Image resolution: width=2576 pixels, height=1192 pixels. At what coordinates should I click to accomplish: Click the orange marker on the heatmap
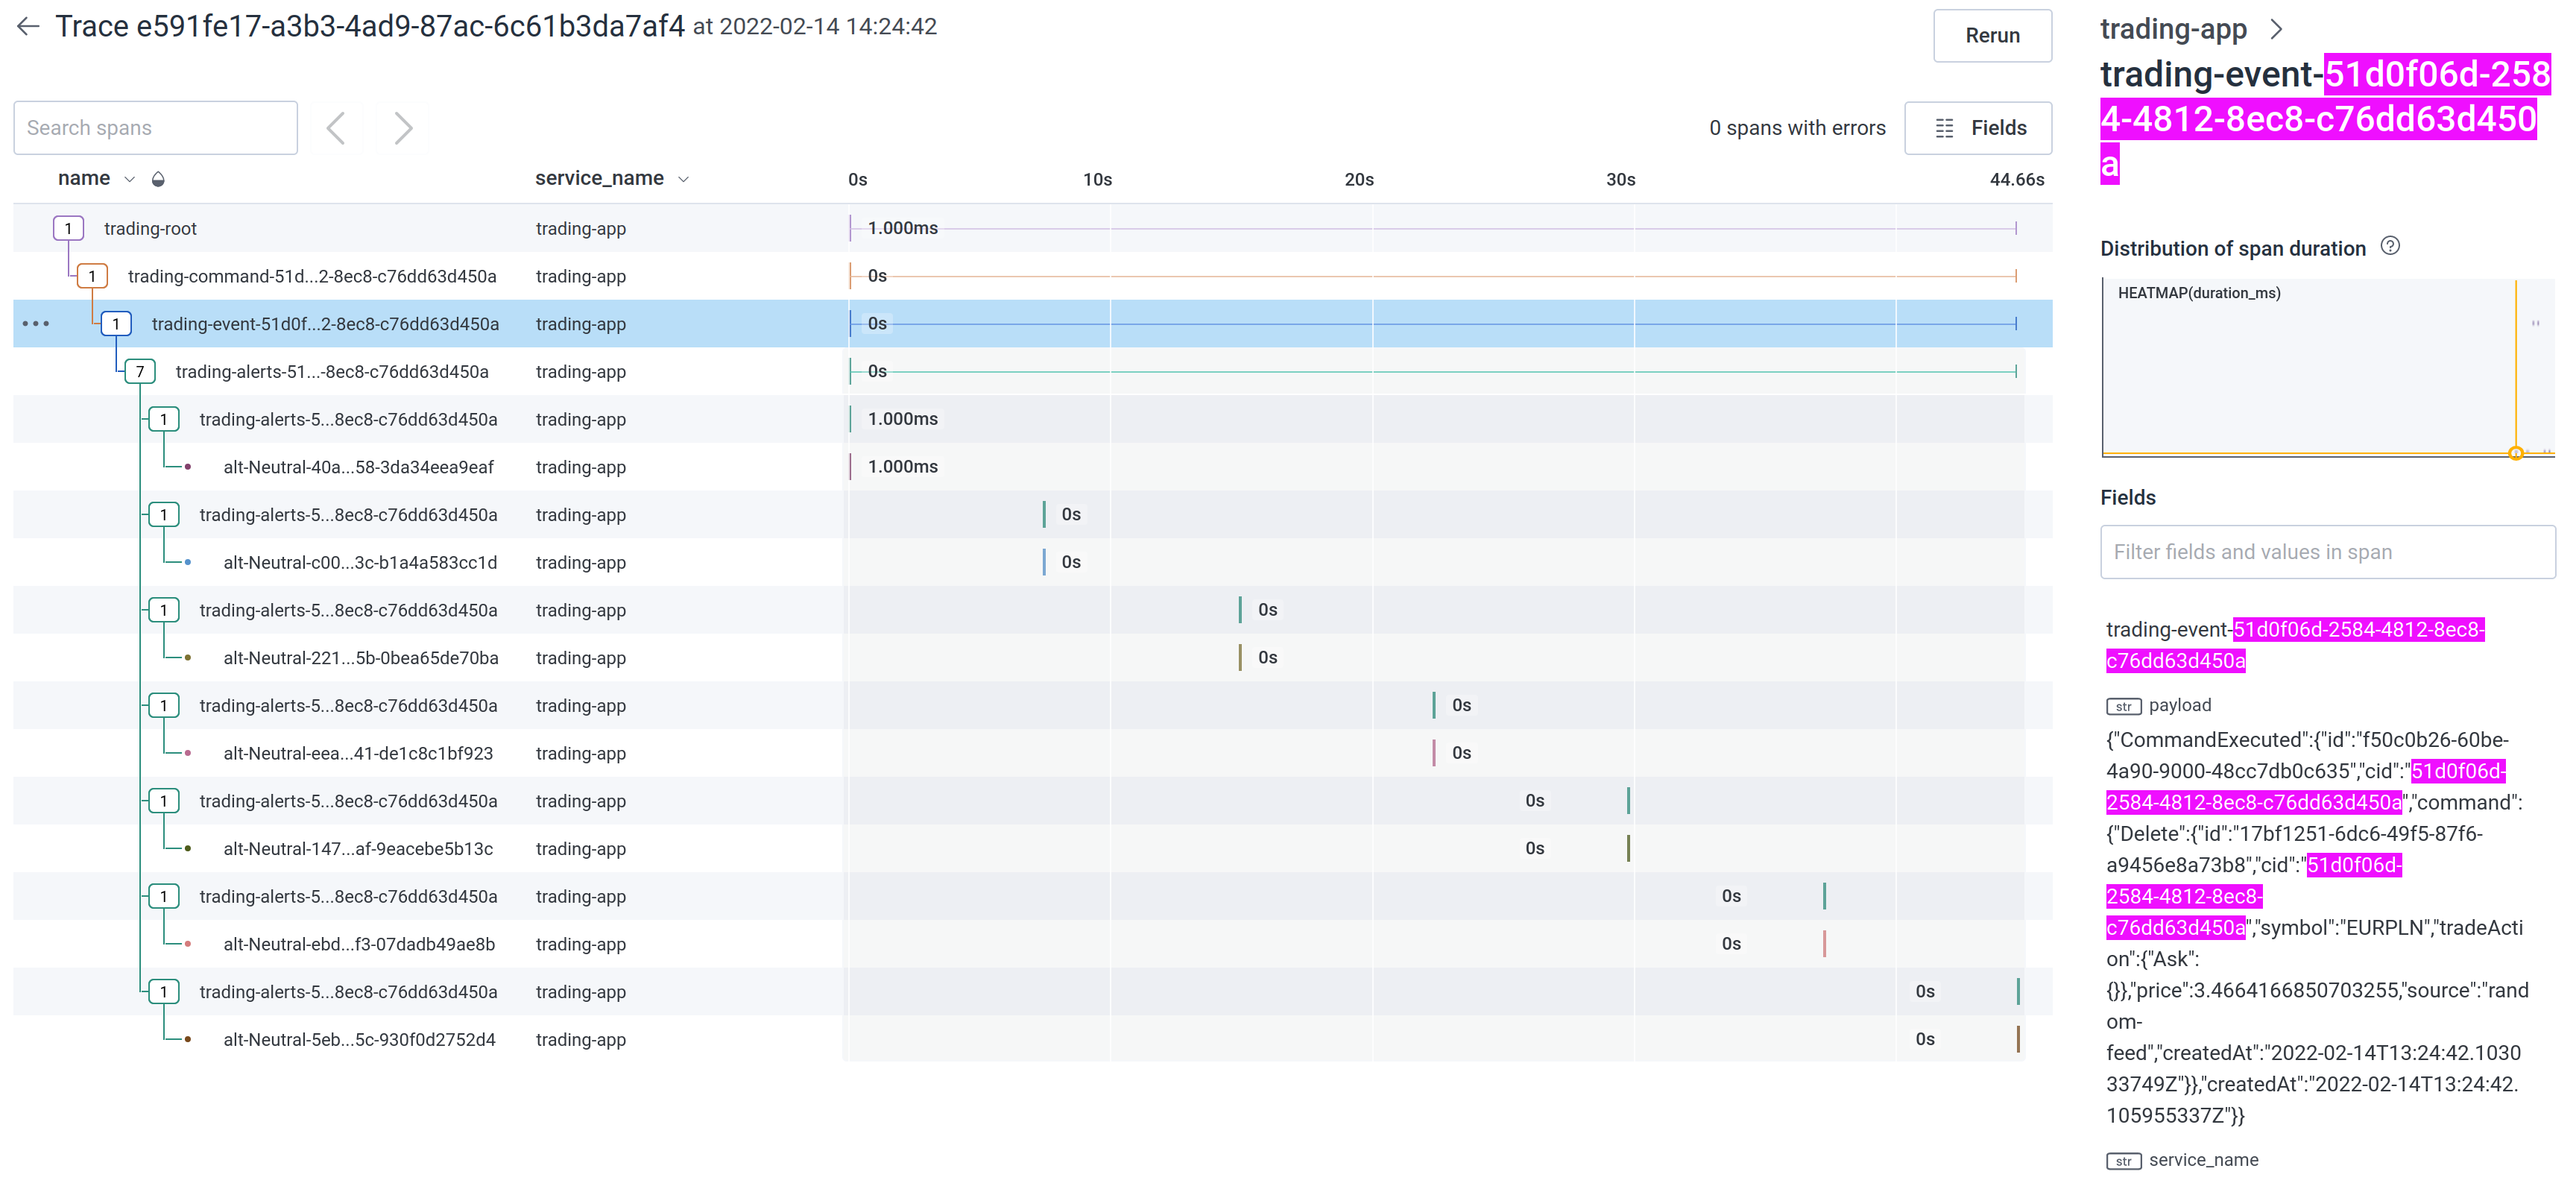(x=2516, y=453)
